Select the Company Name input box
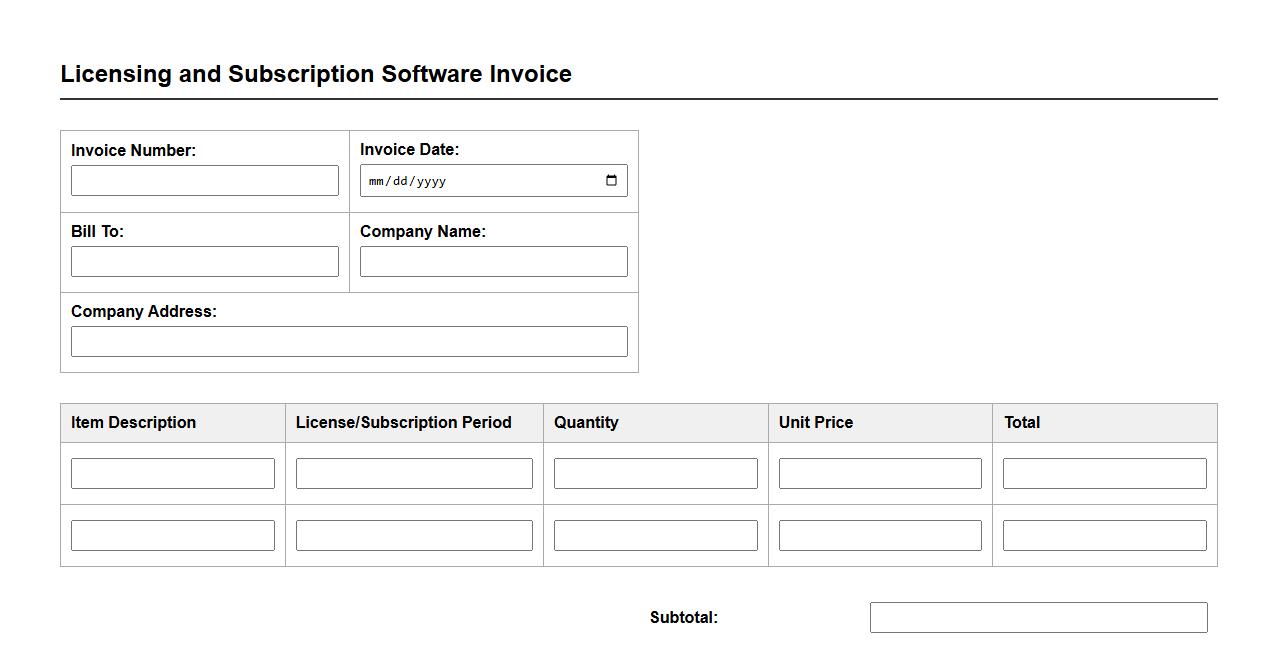The width and height of the screenshot is (1278, 650). pos(493,262)
